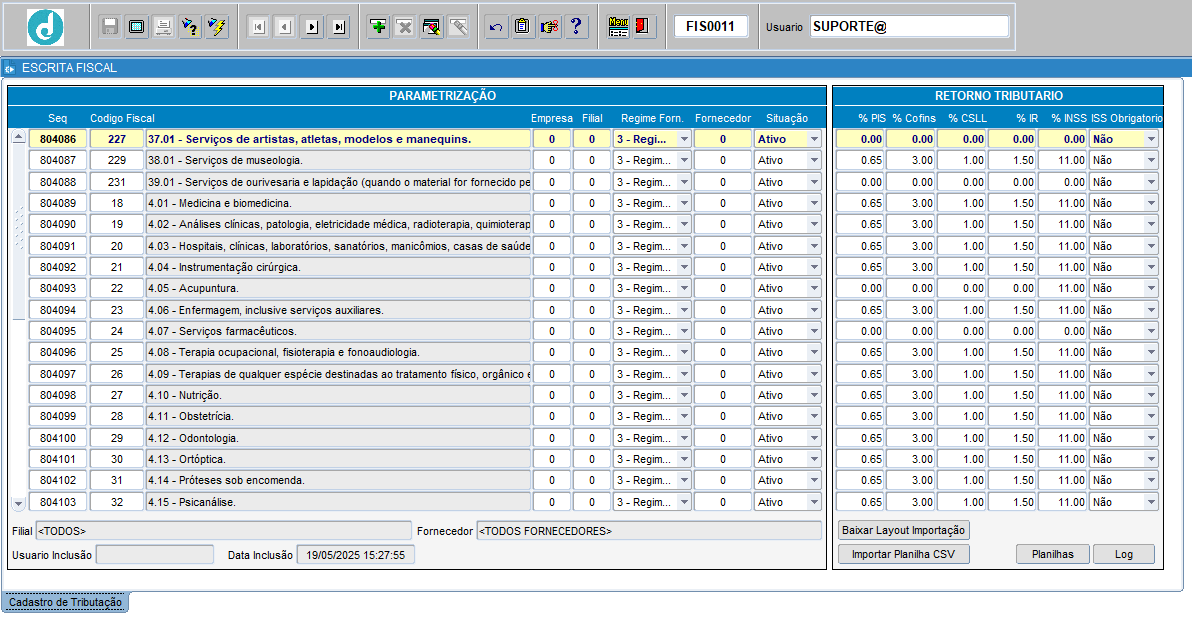
Task: Click Fornecedor cell for row 804091
Action: tap(722, 246)
